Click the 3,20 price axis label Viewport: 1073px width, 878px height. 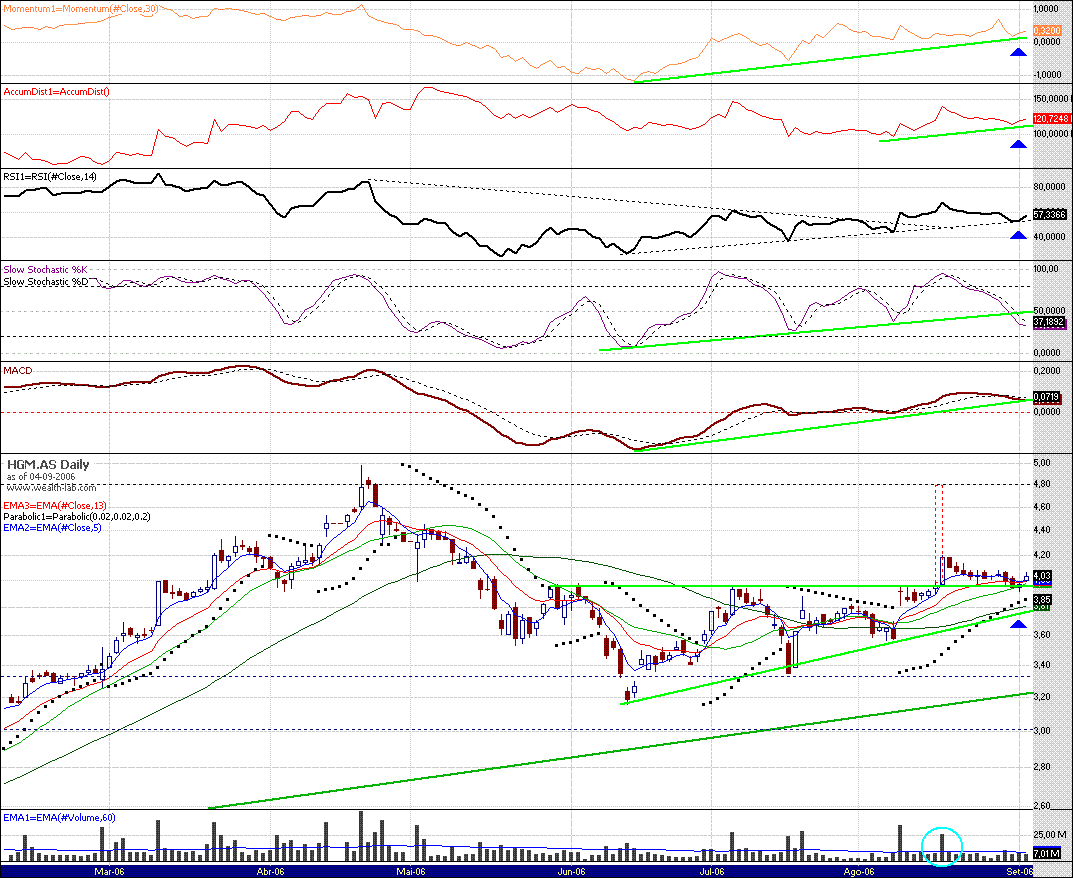1042,697
